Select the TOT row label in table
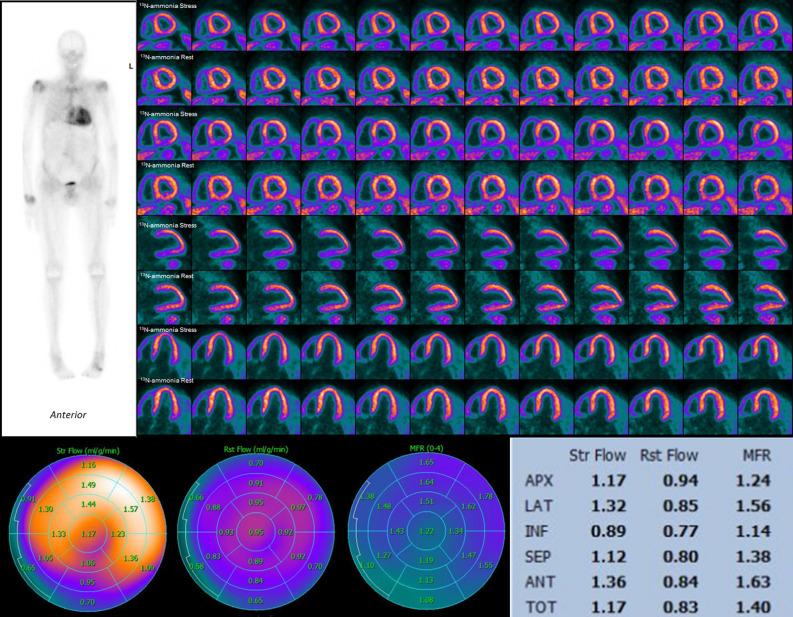The image size is (793, 617). pyautogui.click(x=537, y=604)
